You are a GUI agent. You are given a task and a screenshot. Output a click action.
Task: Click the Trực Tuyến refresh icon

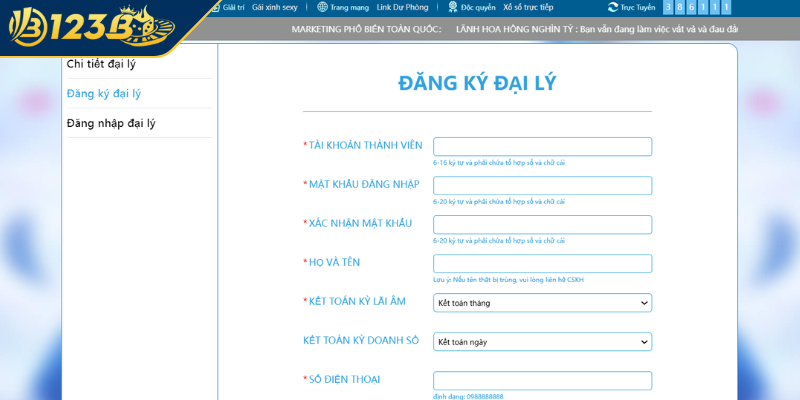click(613, 7)
